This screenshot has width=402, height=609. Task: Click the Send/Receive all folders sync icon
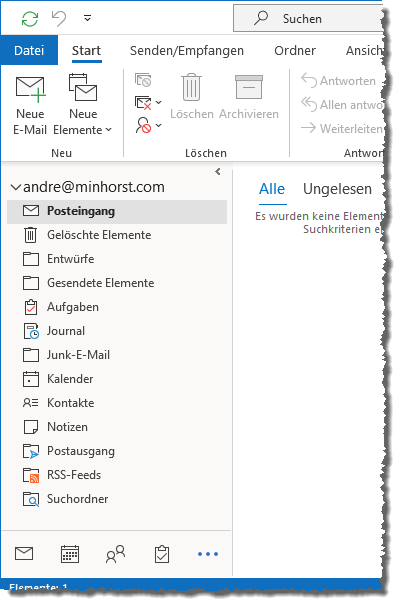tap(30, 18)
